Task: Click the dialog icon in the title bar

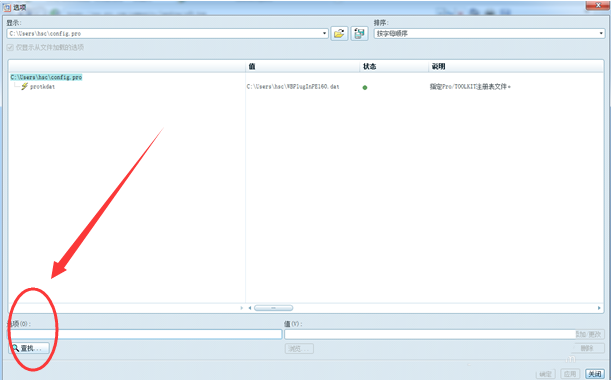Action: click(x=7, y=7)
